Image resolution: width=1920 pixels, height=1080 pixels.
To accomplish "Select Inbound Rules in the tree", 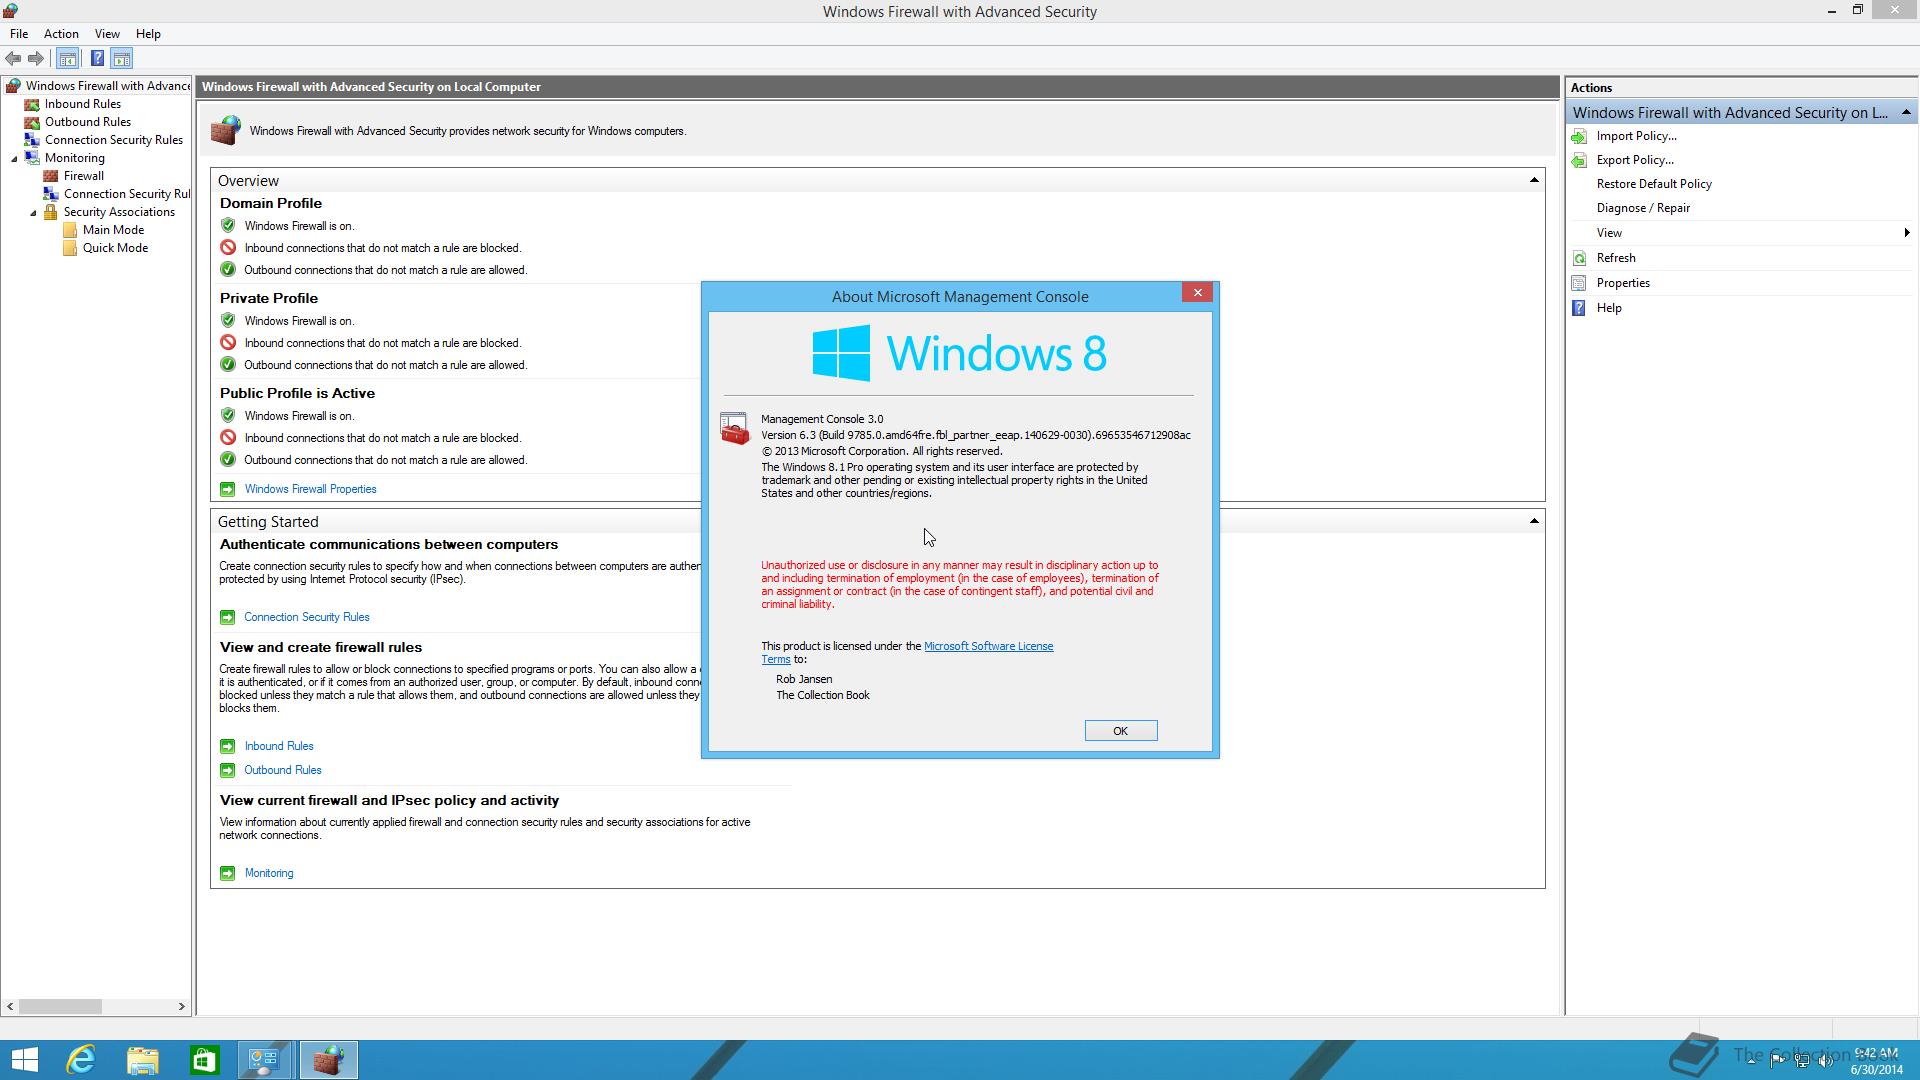I will coord(82,104).
